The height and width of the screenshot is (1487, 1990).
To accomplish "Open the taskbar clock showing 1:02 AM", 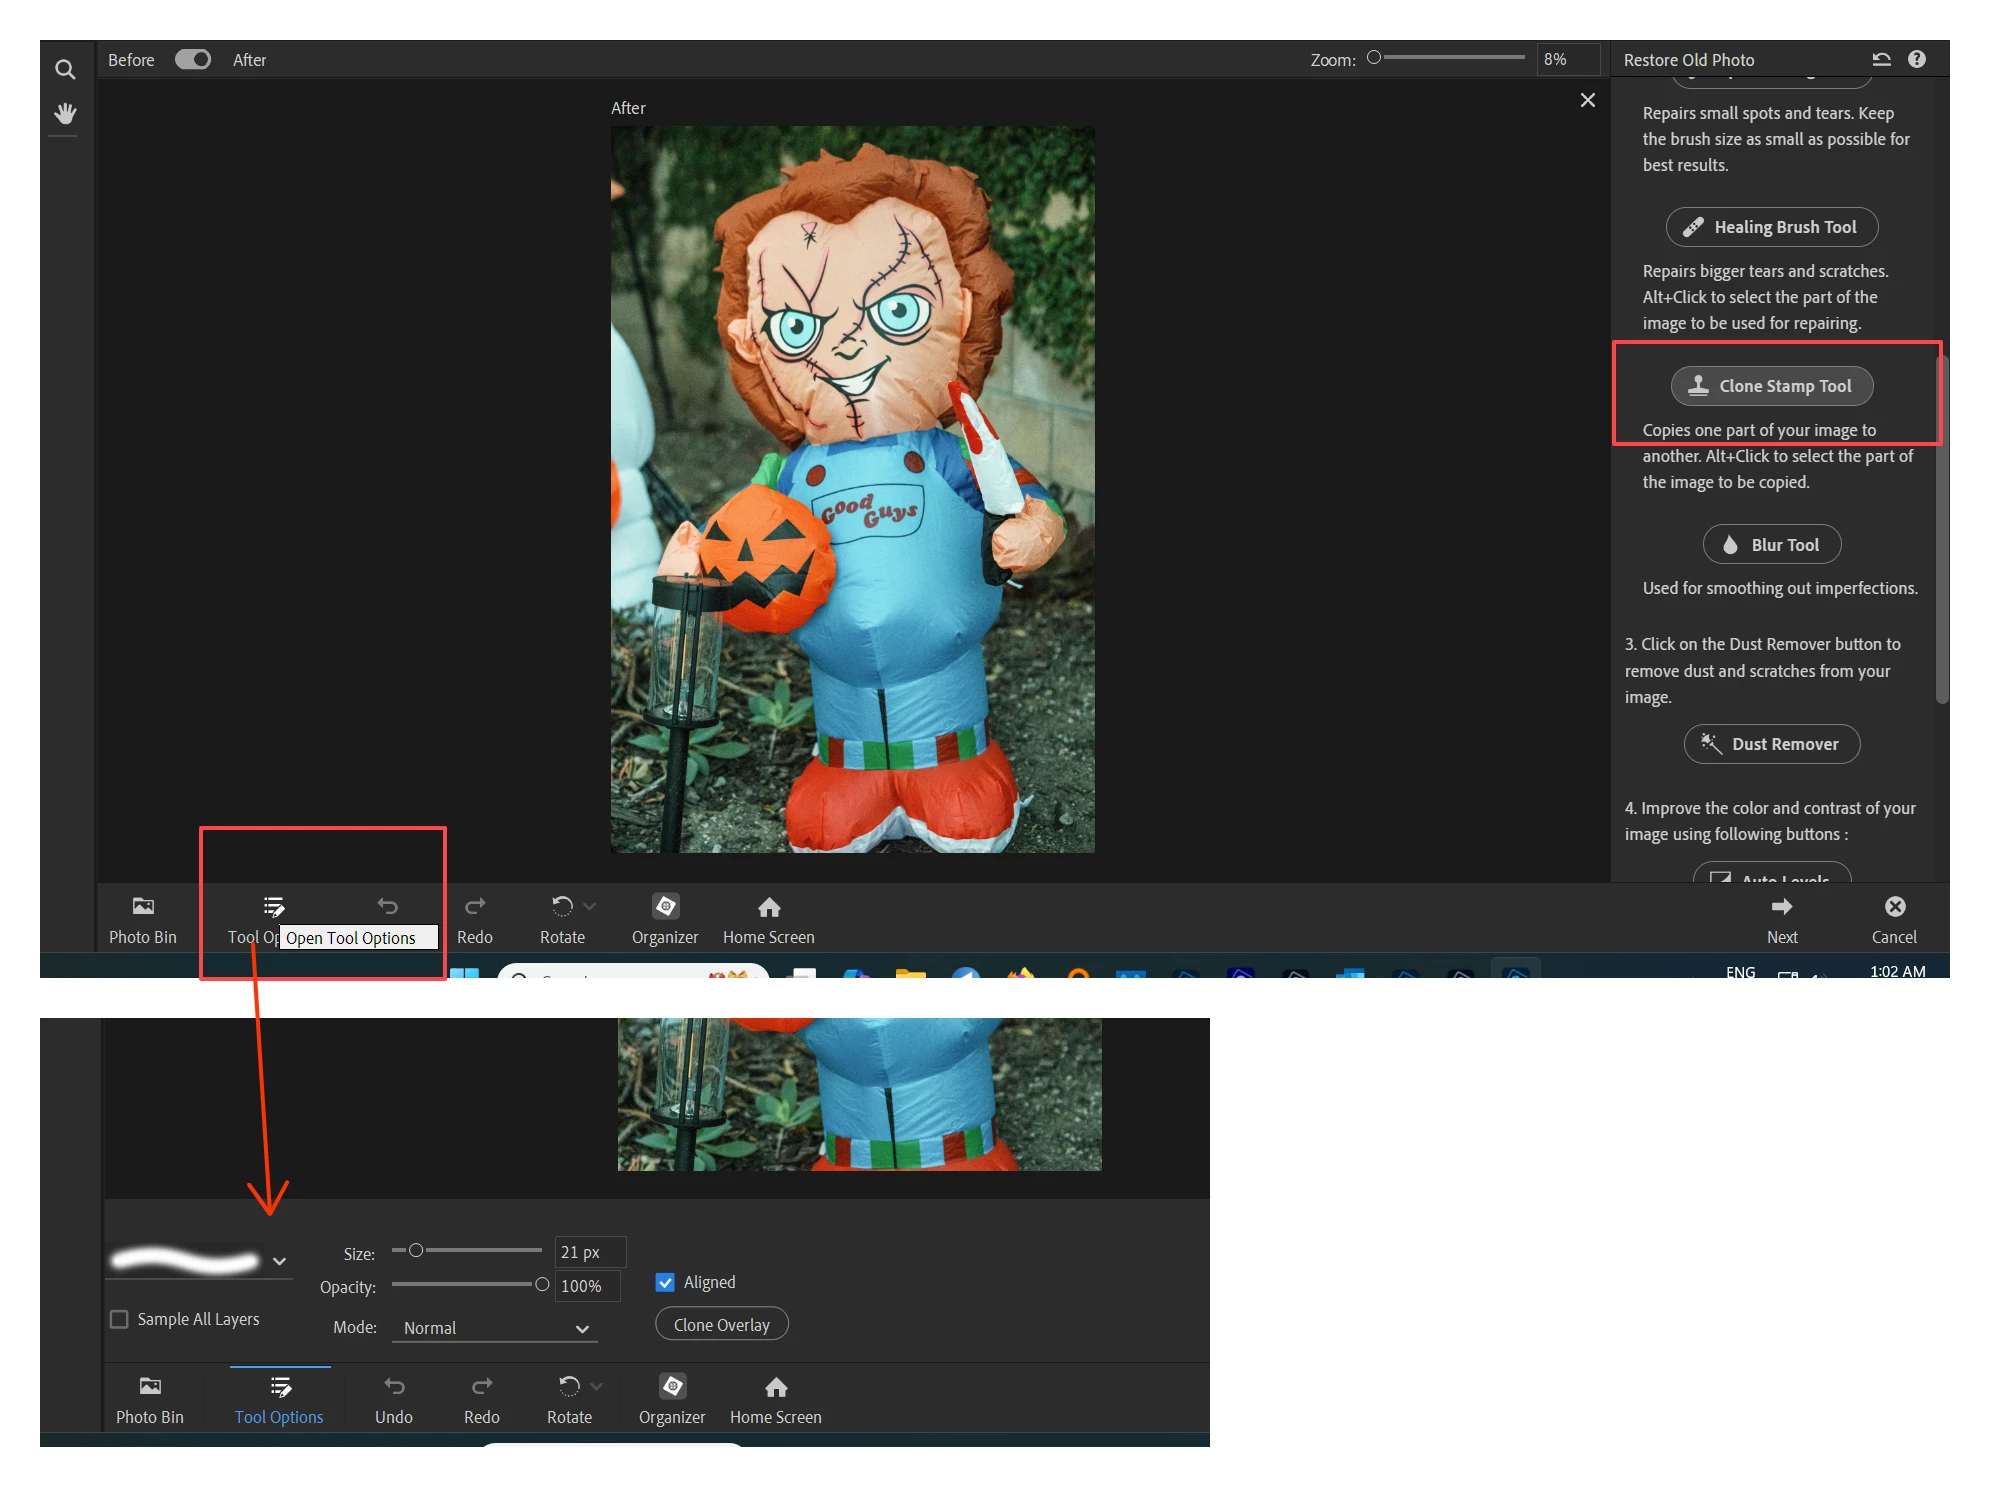I will (x=1898, y=971).
